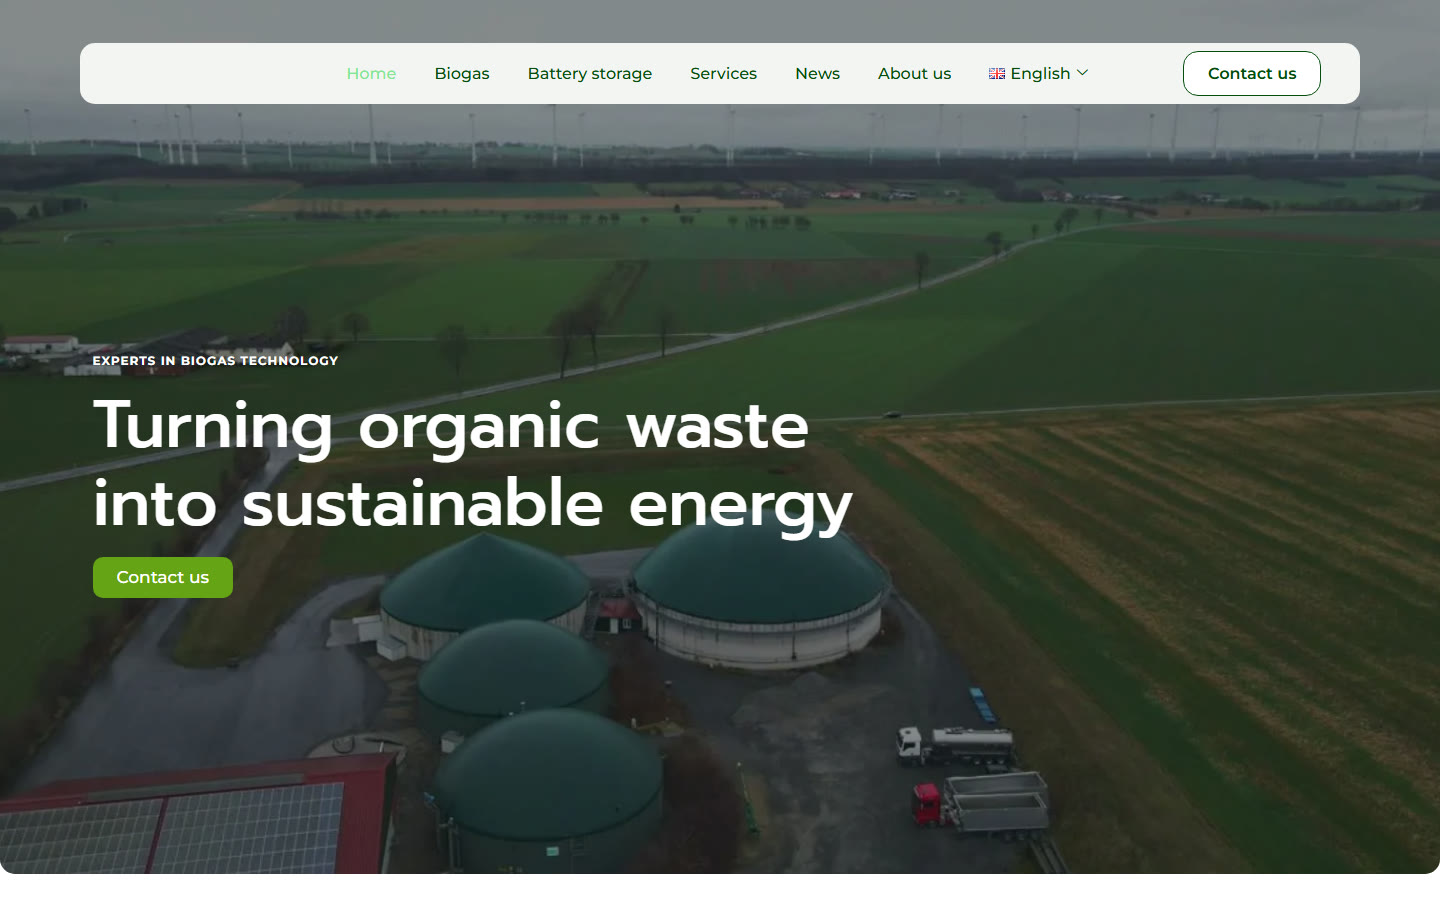Screen dimensions: 1440x900
Task: Click the green Contact us hero button
Action: [163, 577]
